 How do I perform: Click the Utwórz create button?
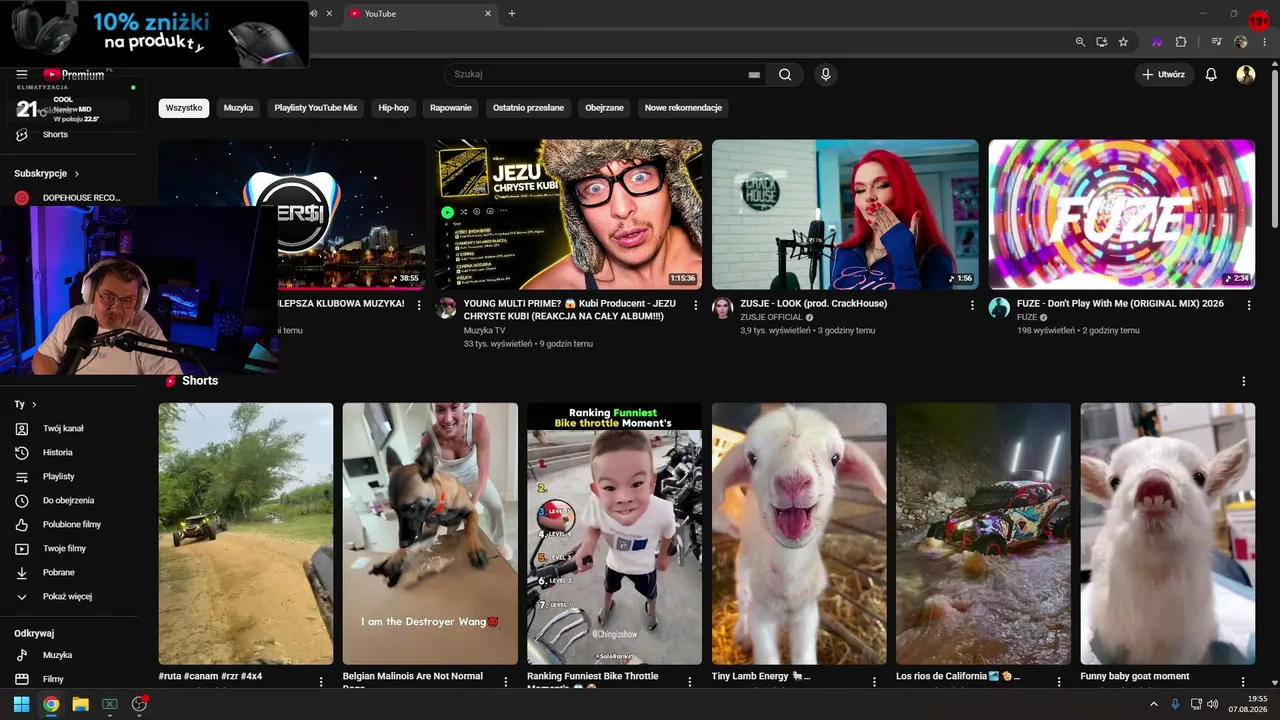tap(1165, 74)
